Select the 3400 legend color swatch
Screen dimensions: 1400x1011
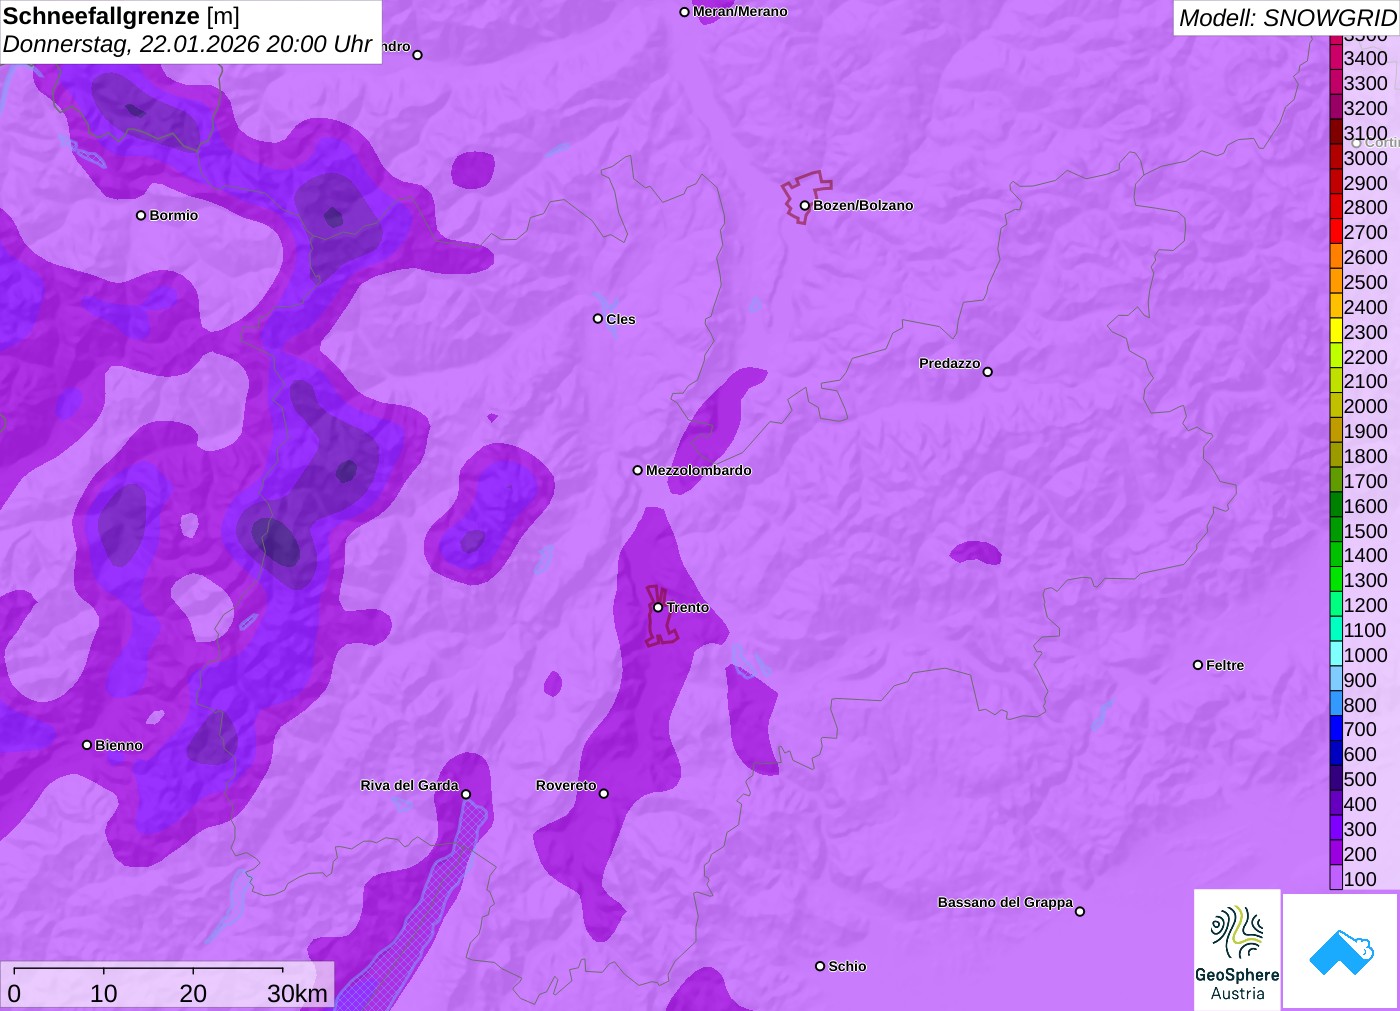point(1336,58)
